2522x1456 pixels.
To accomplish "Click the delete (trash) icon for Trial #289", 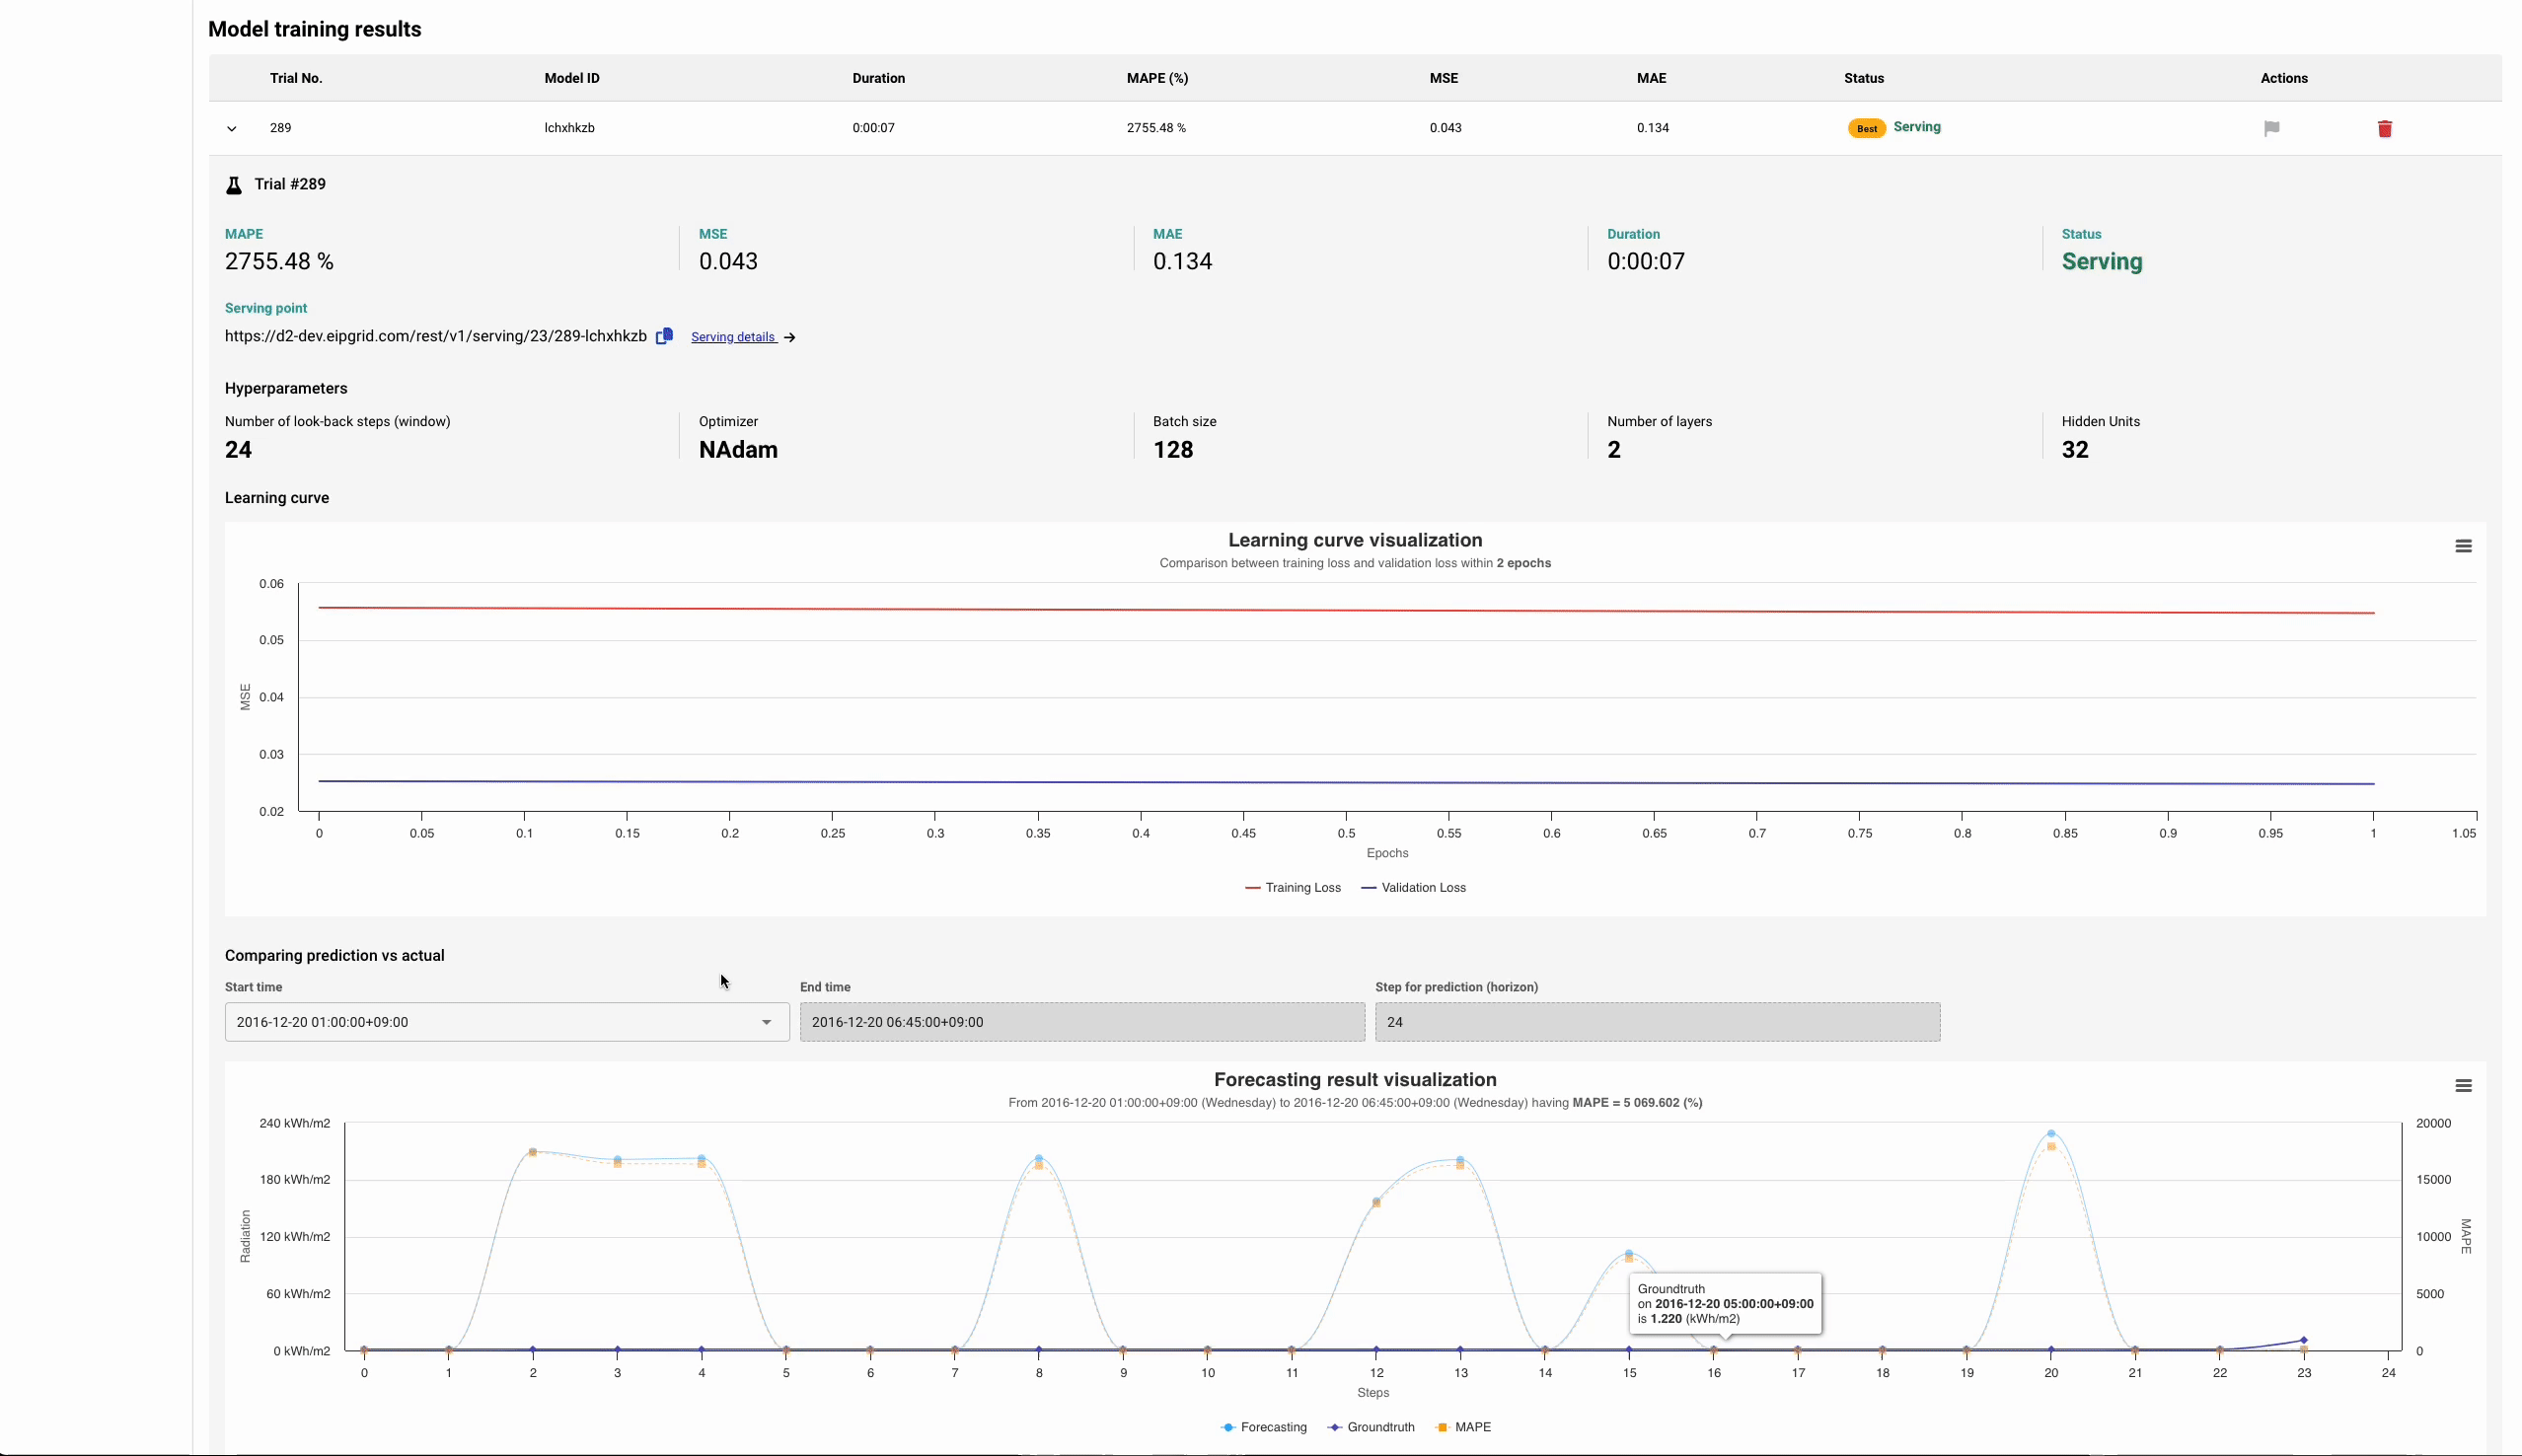I will point(2385,126).
